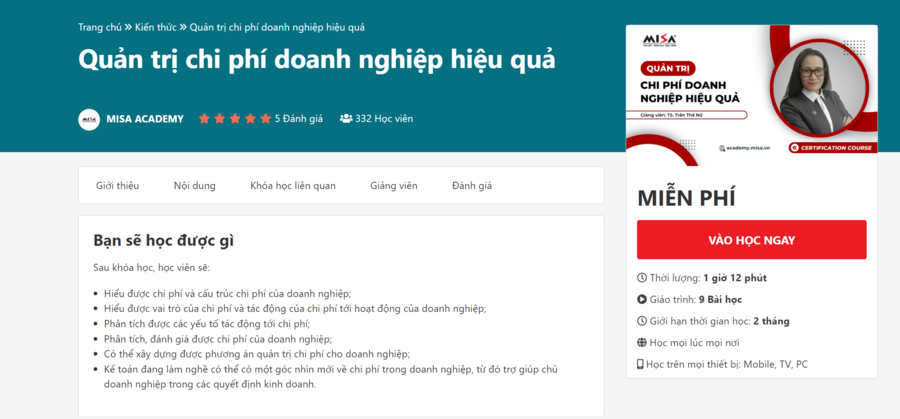900x419 pixels.
Task: Open the Khóa học liên quan tab
Action: [293, 185]
